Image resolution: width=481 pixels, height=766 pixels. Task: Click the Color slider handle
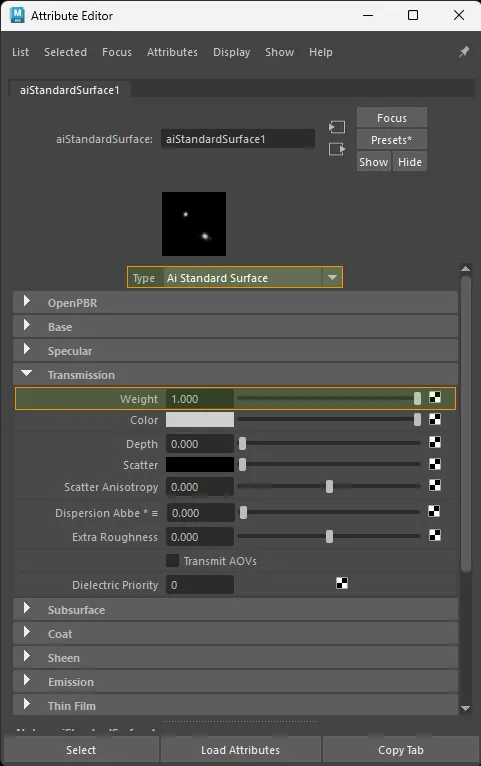417,419
